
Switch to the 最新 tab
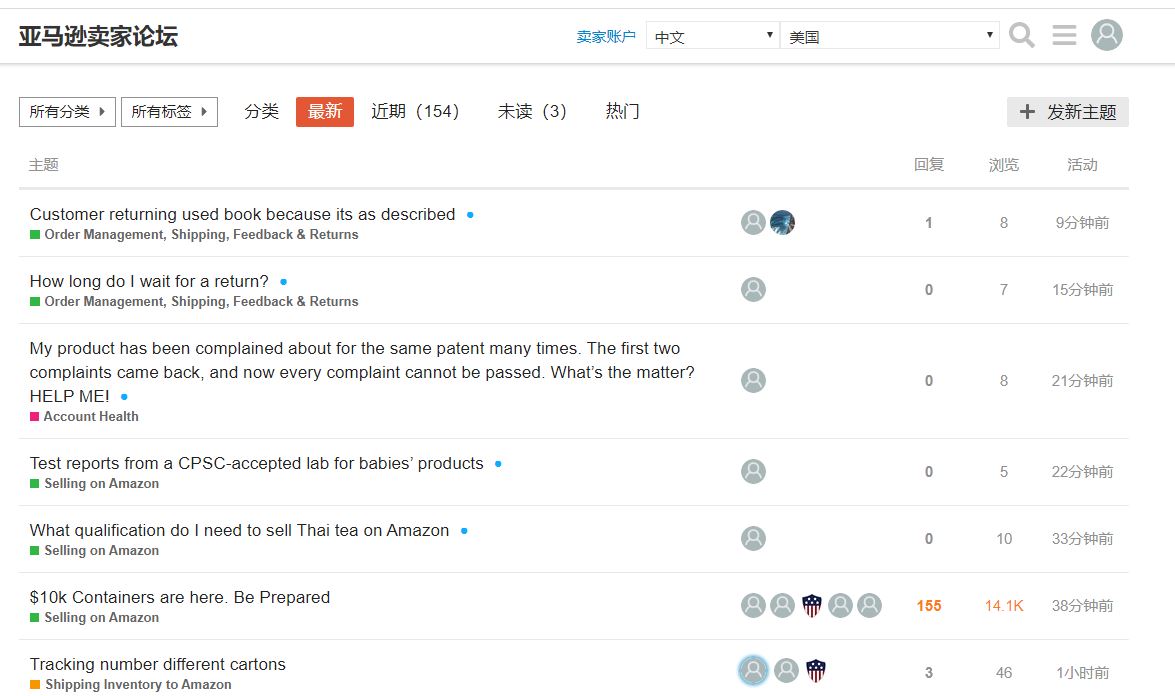[325, 112]
